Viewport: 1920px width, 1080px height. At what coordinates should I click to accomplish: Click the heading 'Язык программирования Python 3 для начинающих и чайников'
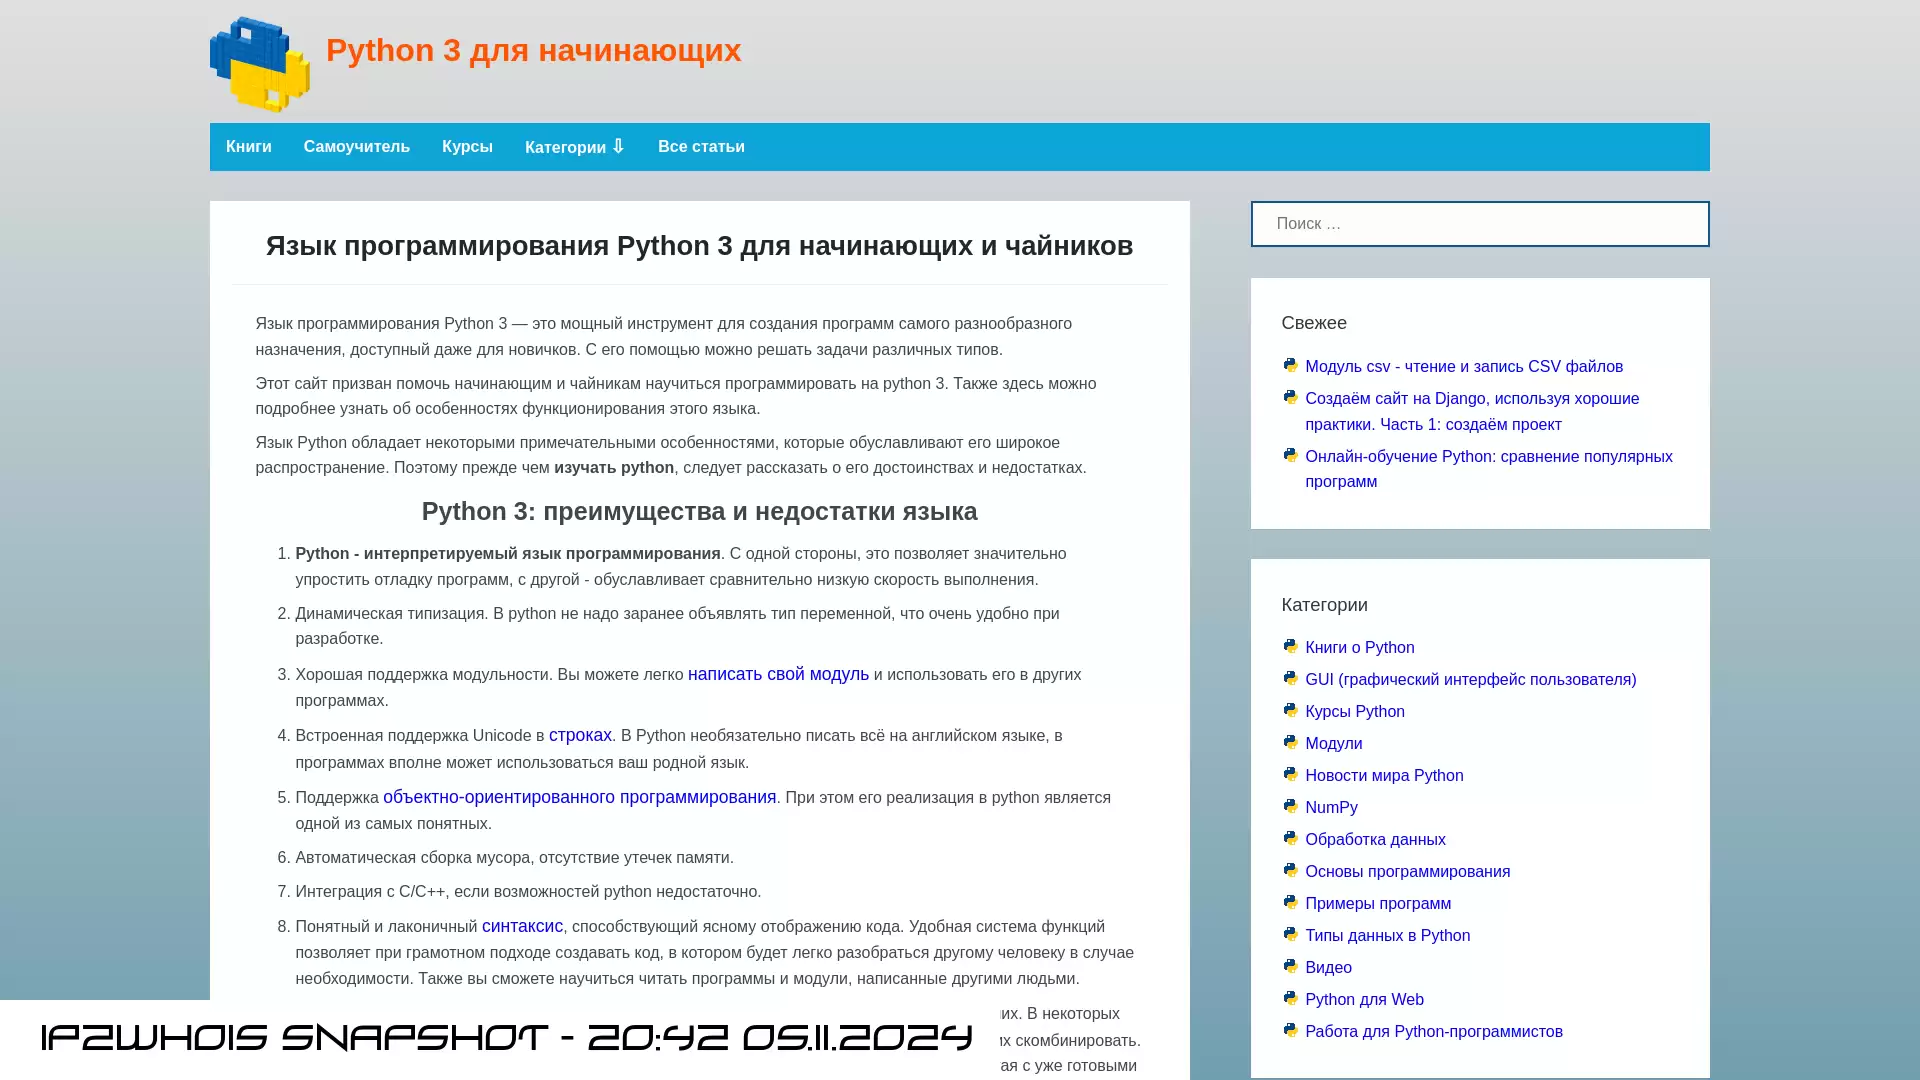[699, 246]
